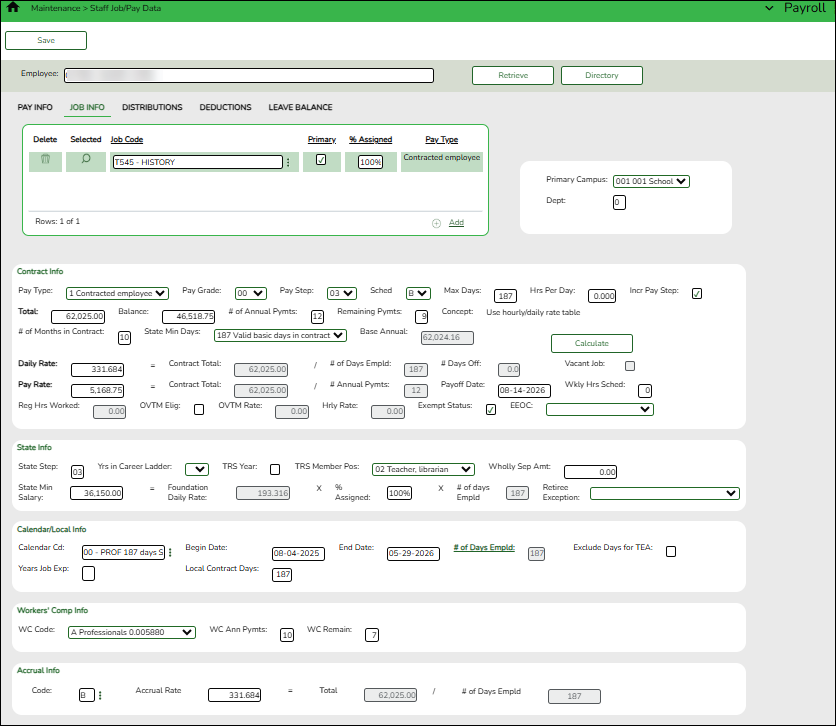
Task: Enable Vacant Job checkbox
Action: [630, 366]
